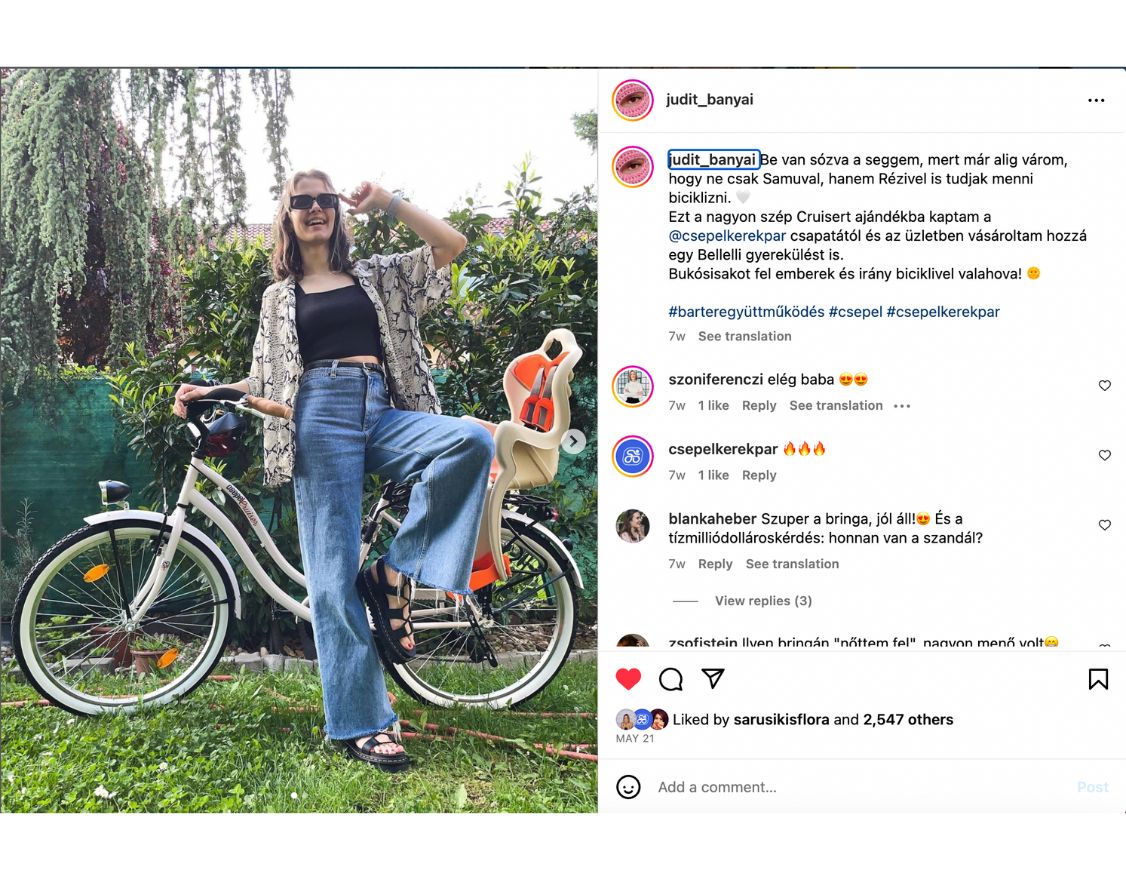The height and width of the screenshot is (880, 1126).
Task: Reply to blankaheber's comment
Action: (x=715, y=564)
